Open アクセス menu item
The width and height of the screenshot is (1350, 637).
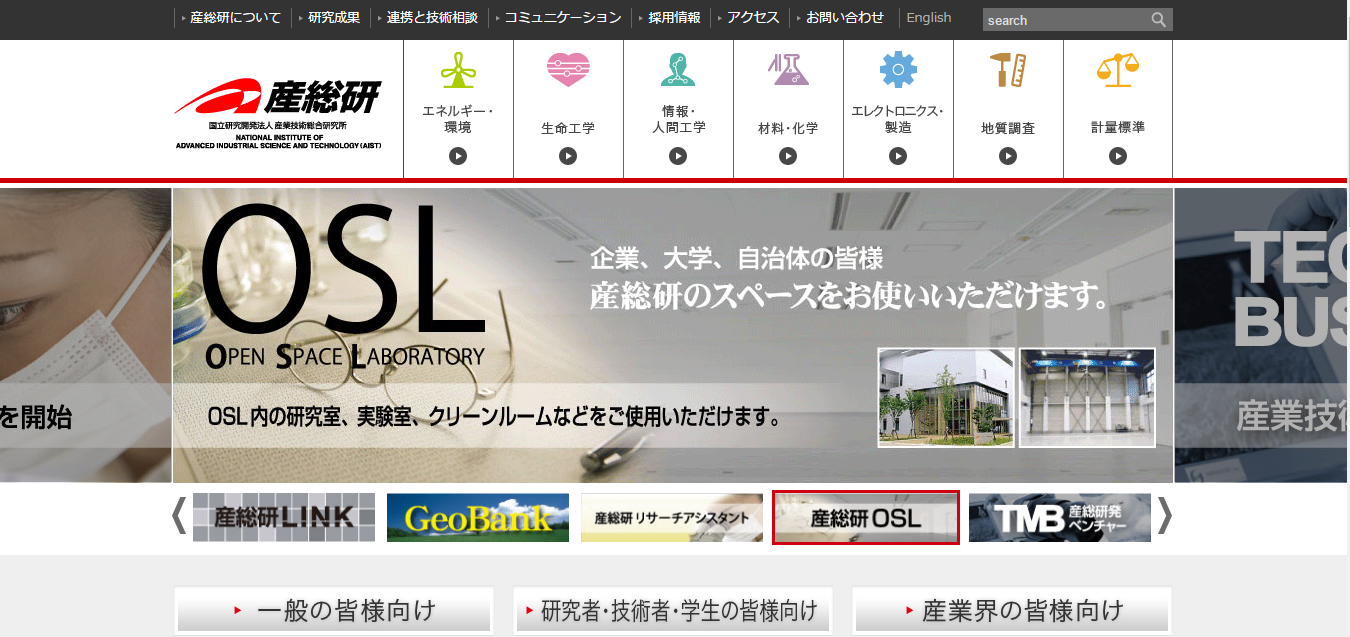(753, 18)
